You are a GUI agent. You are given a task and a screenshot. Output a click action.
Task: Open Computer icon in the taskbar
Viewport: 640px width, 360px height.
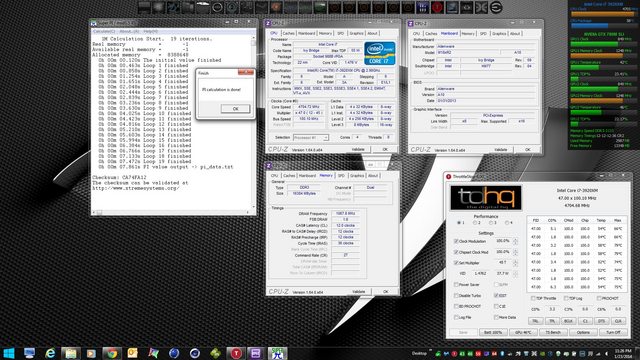(29, 353)
